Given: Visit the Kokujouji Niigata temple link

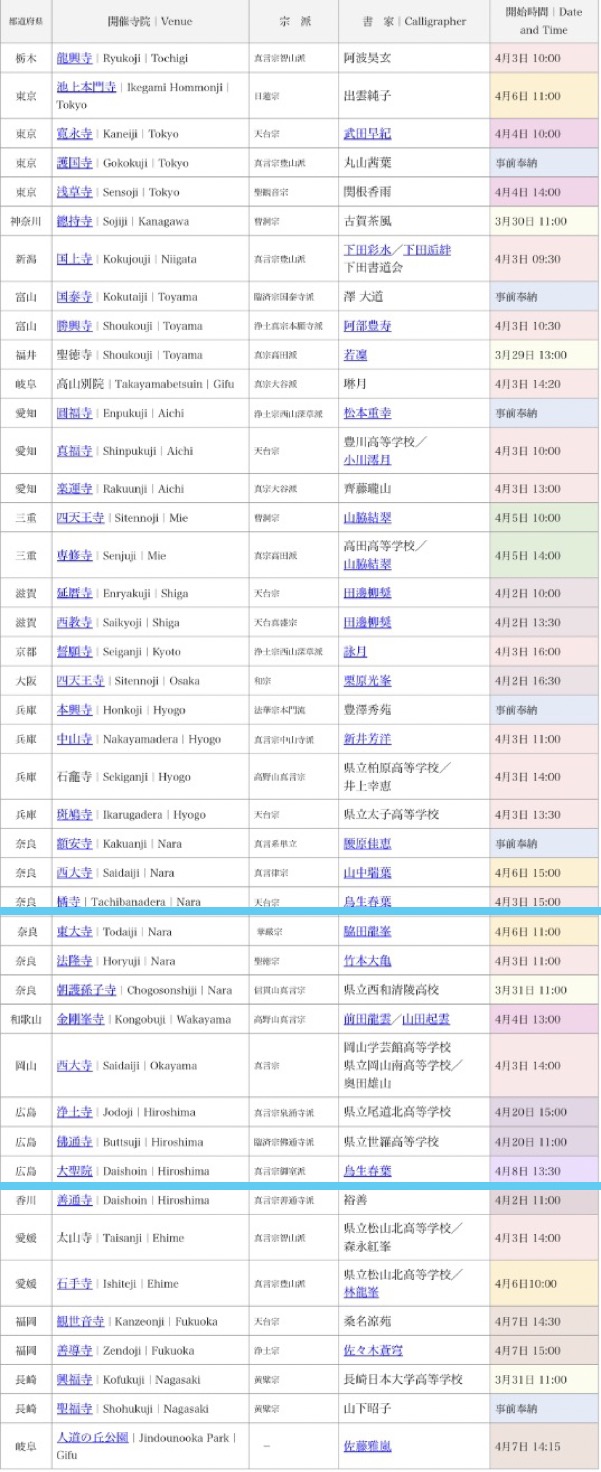Looking at the screenshot, I should point(75,259).
